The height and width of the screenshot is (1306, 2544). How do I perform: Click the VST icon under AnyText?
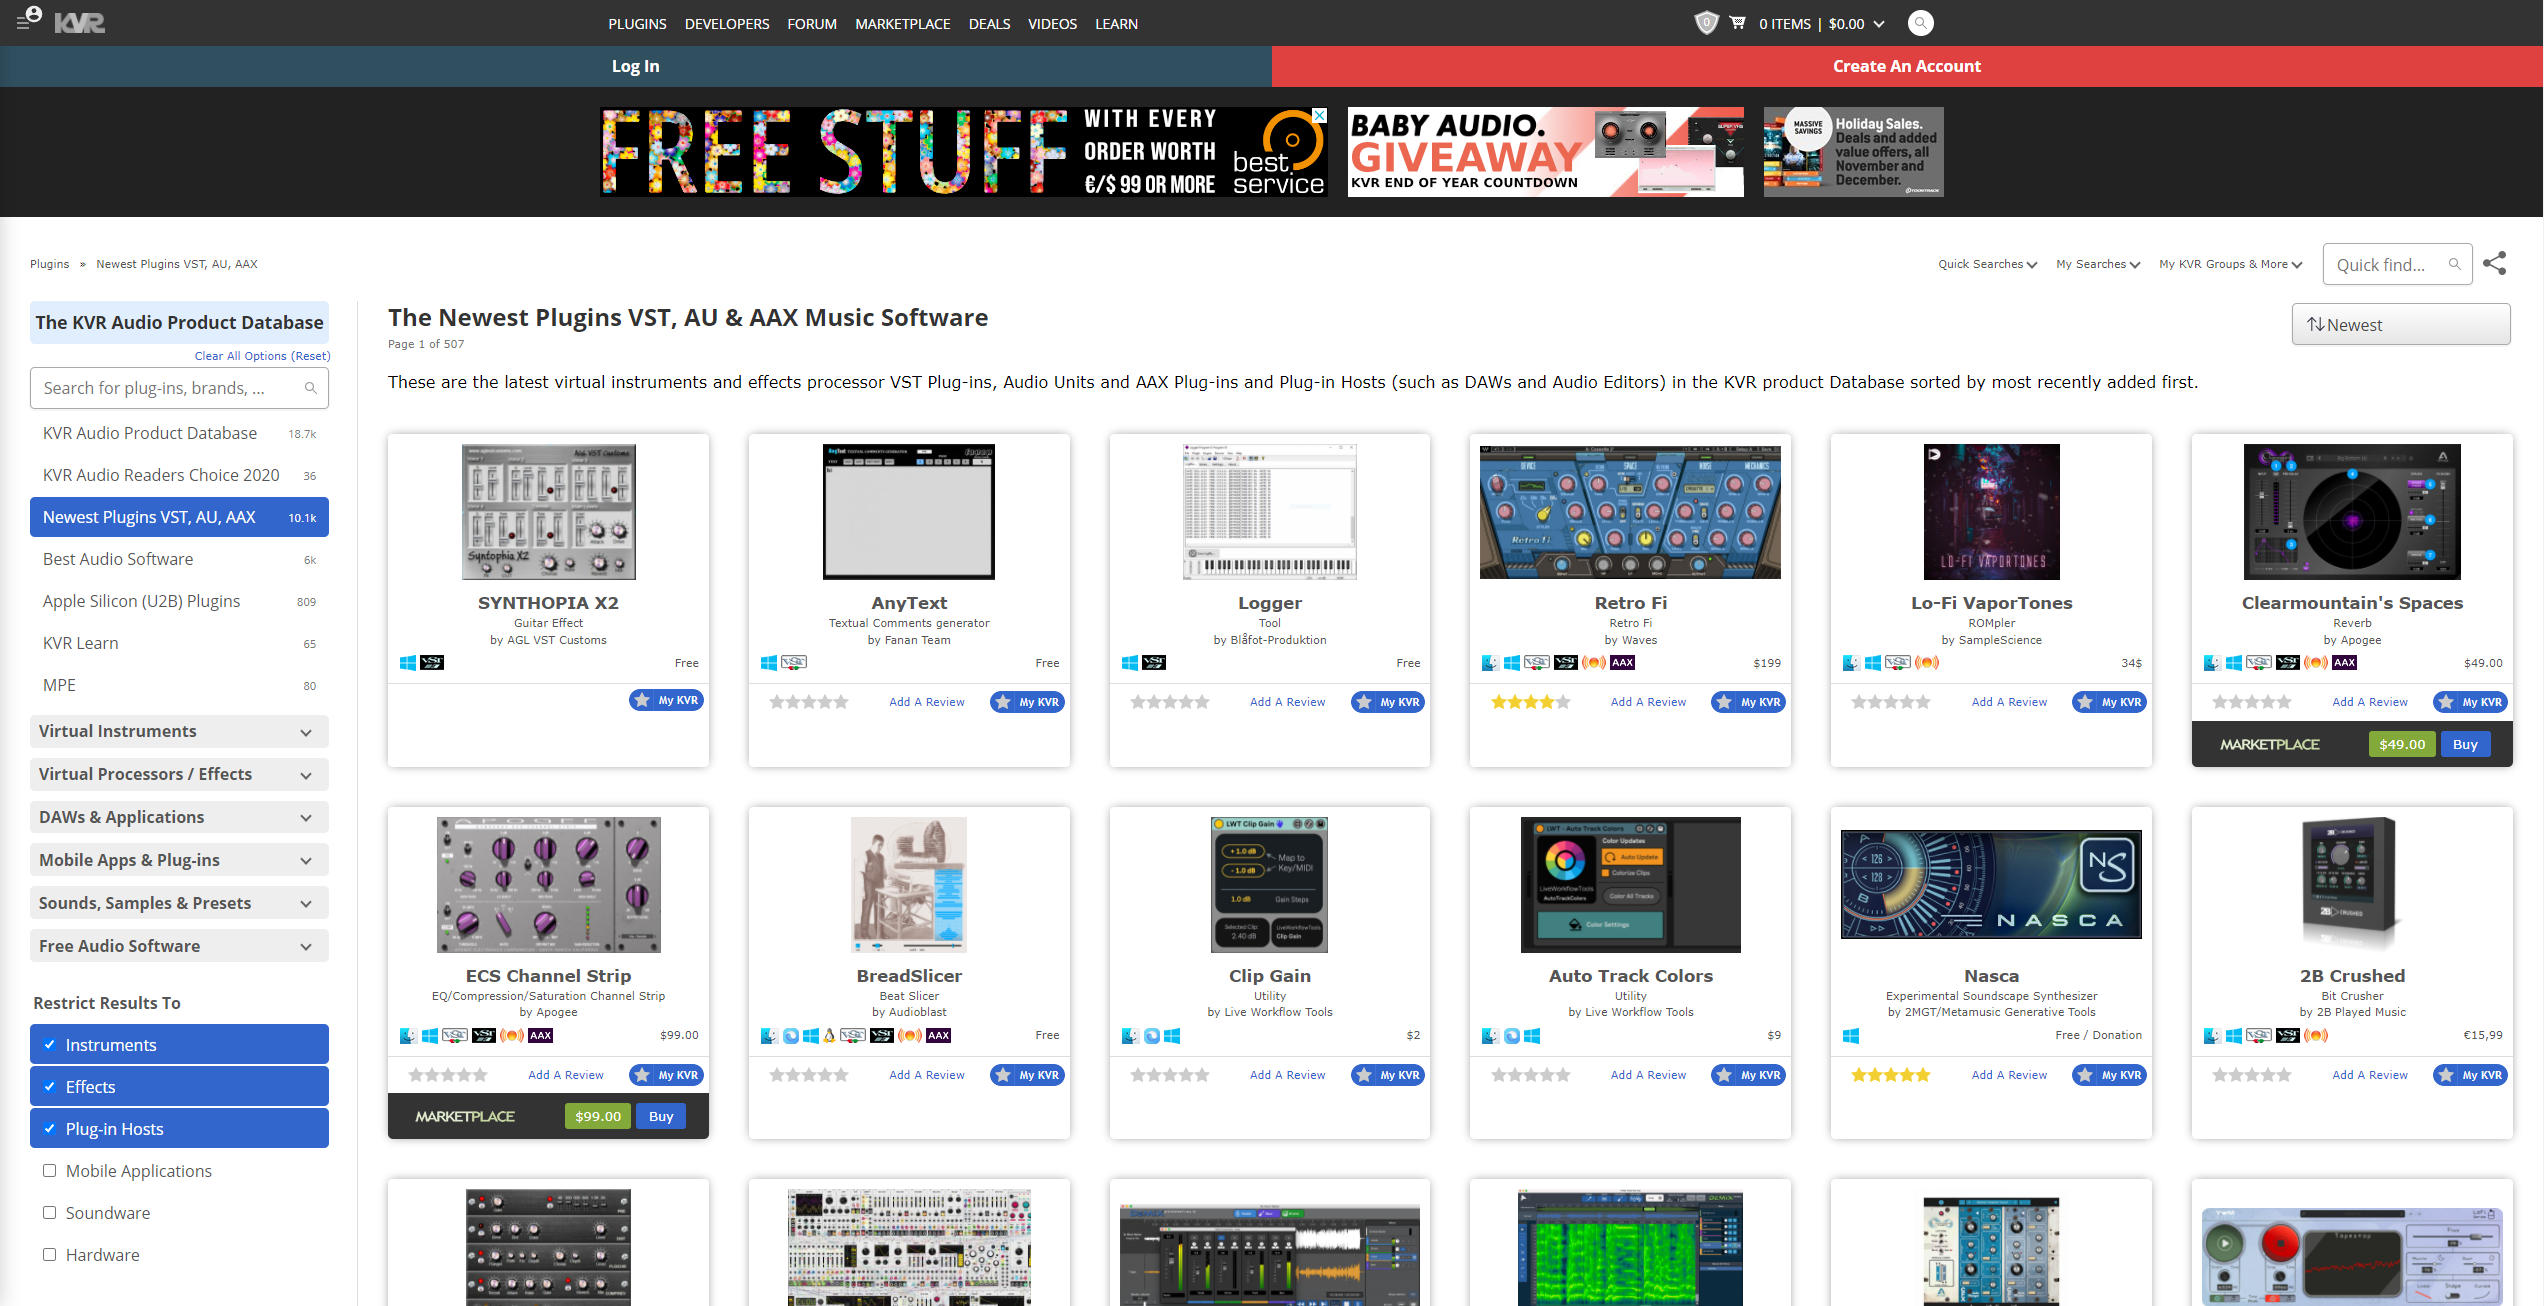click(x=794, y=663)
